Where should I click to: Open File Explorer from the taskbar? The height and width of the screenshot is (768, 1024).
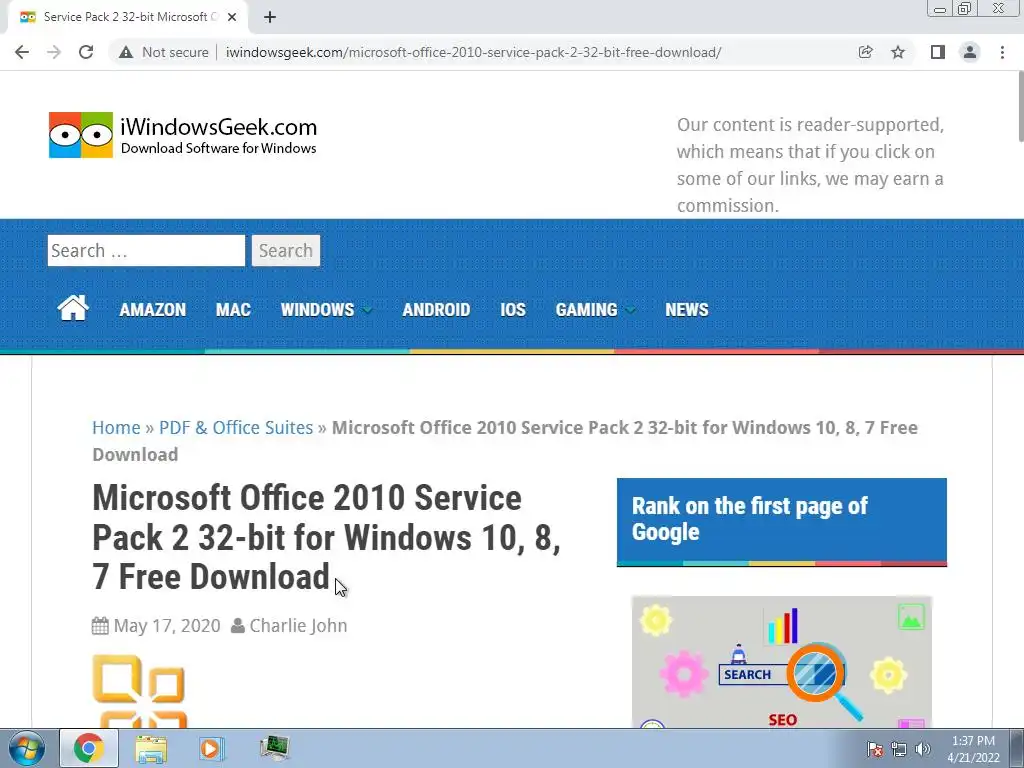(151, 748)
